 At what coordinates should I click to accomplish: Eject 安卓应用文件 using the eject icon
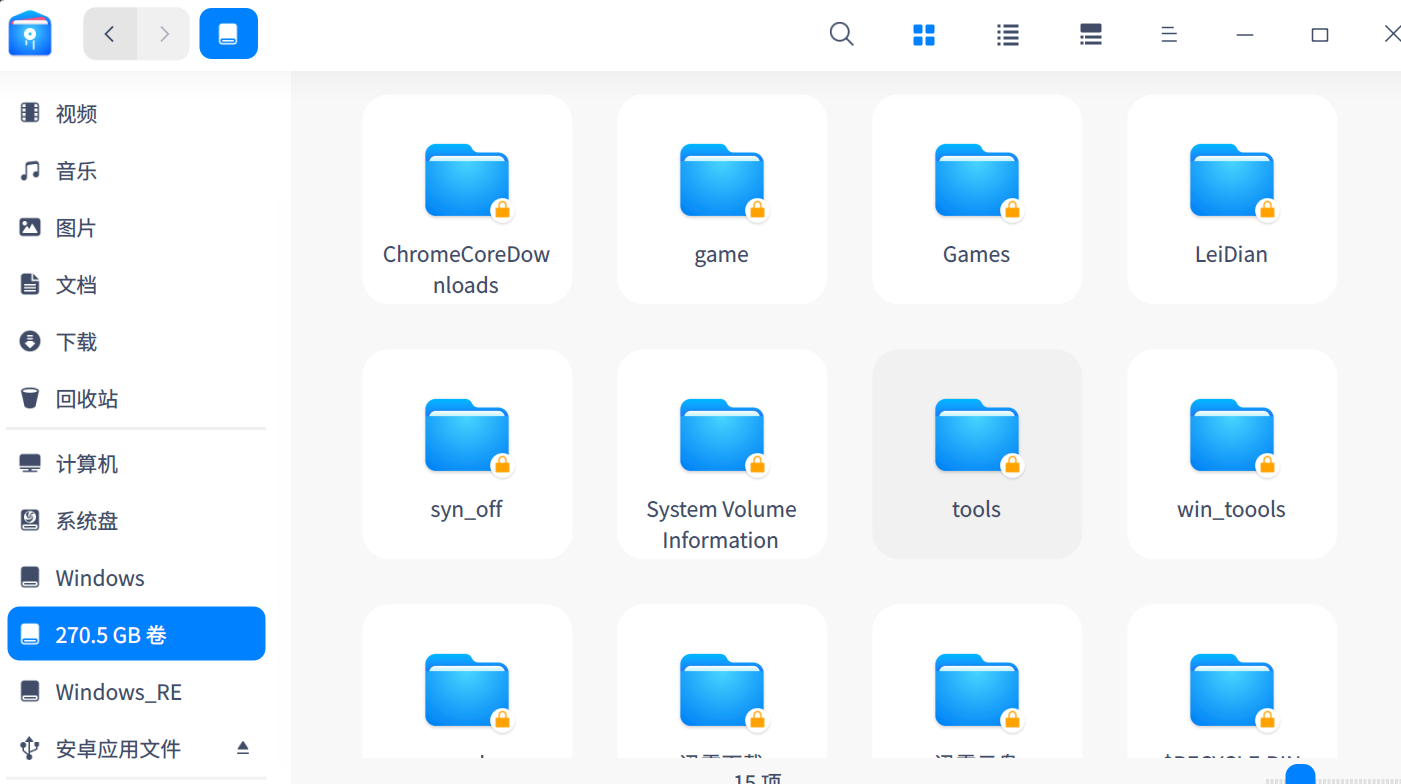(x=242, y=748)
